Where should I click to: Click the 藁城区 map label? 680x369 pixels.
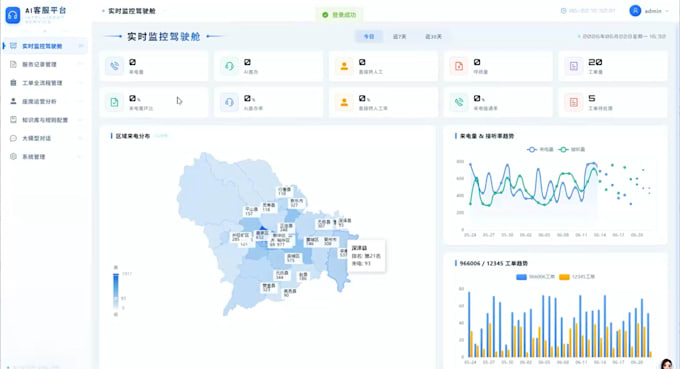312,242
